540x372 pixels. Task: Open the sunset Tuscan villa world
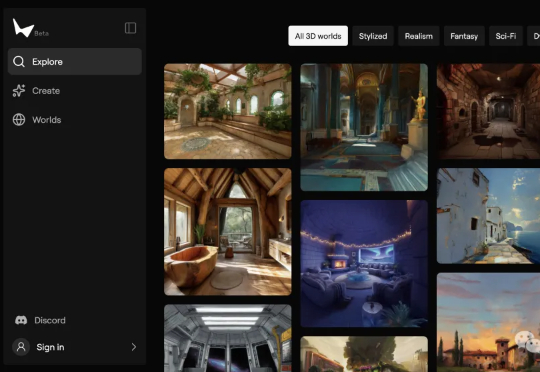point(488,322)
